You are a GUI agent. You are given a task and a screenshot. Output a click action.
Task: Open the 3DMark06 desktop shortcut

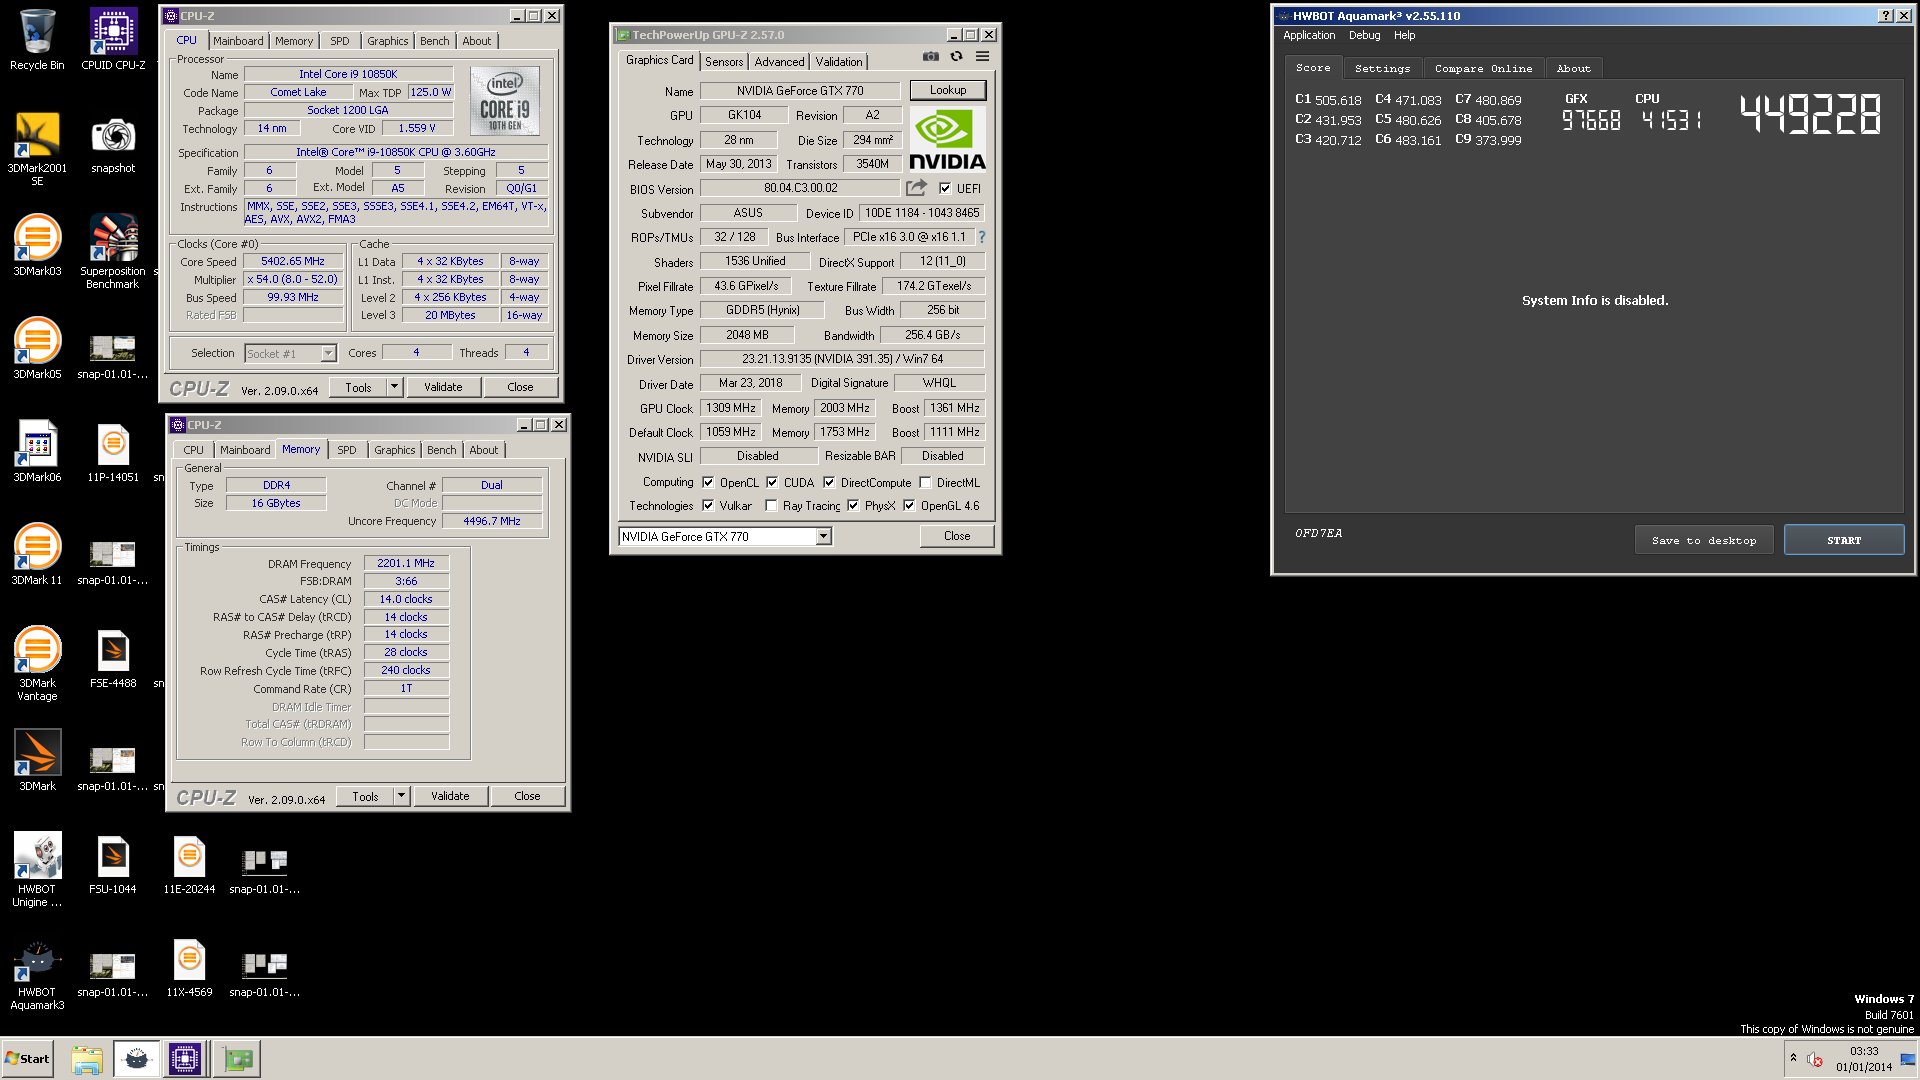(x=37, y=452)
